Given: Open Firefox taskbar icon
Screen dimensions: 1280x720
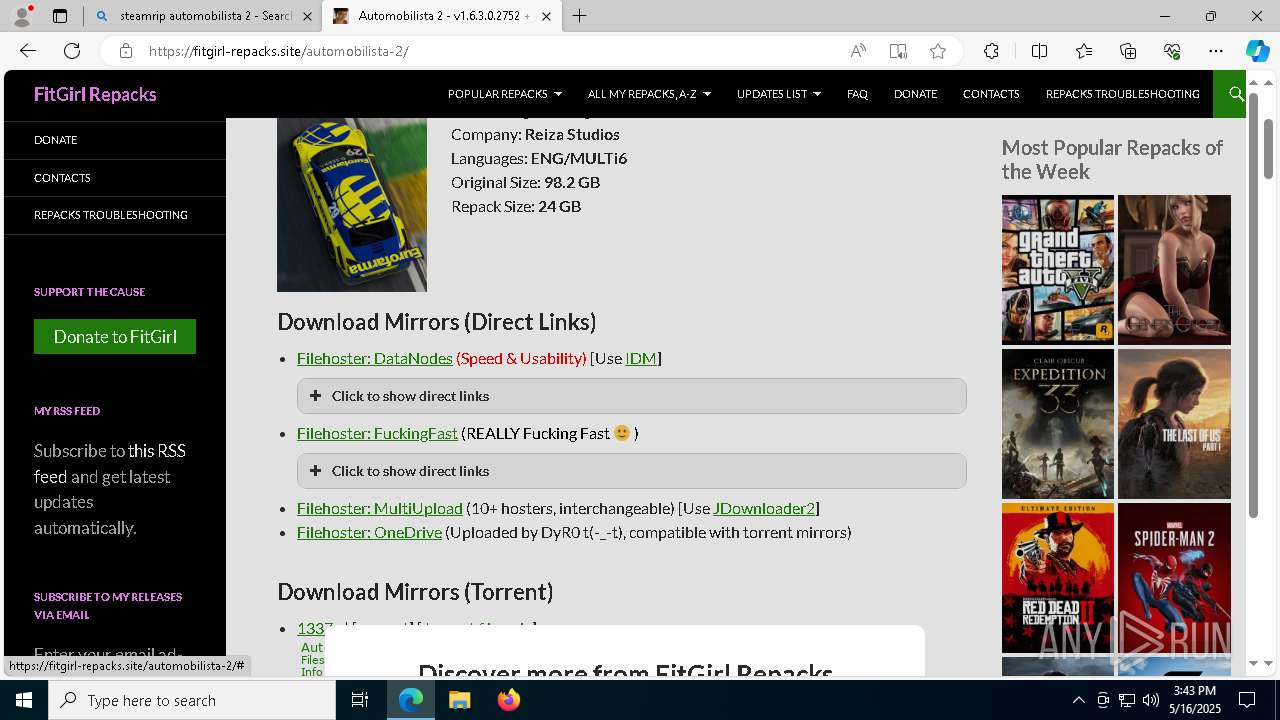Looking at the screenshot, I should pyautogui.click(x=508, y=700).
